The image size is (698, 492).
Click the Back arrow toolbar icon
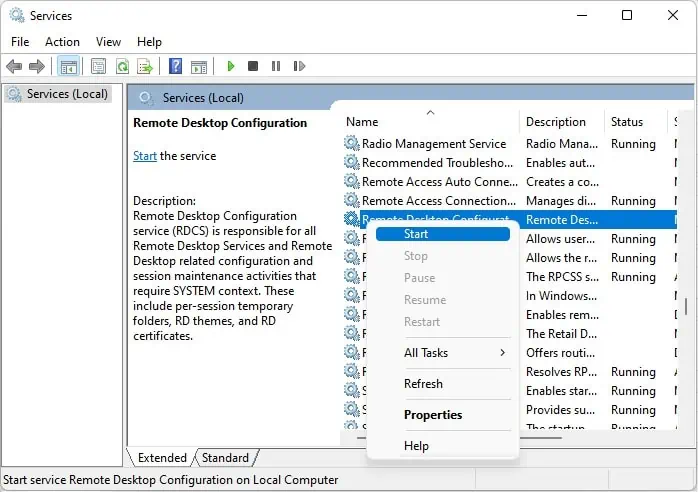(14, 67)
